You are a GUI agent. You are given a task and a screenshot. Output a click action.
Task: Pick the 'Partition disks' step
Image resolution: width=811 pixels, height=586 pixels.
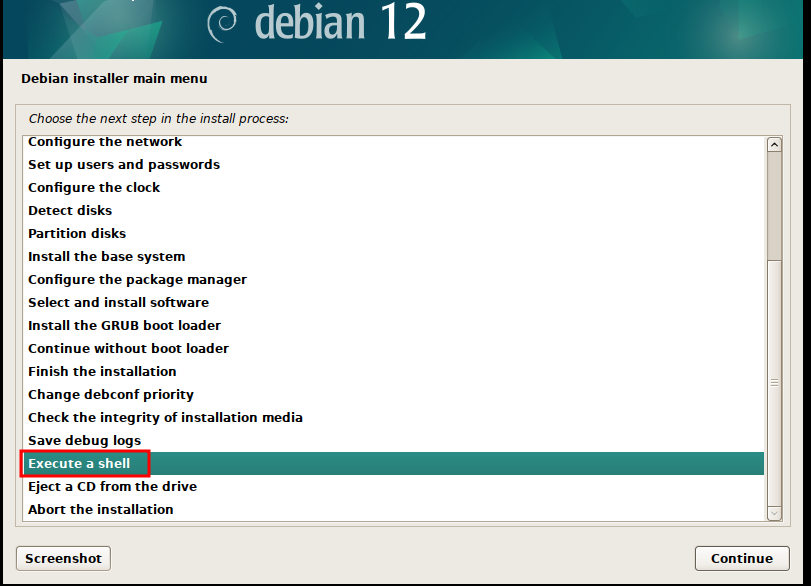[393, 233]
